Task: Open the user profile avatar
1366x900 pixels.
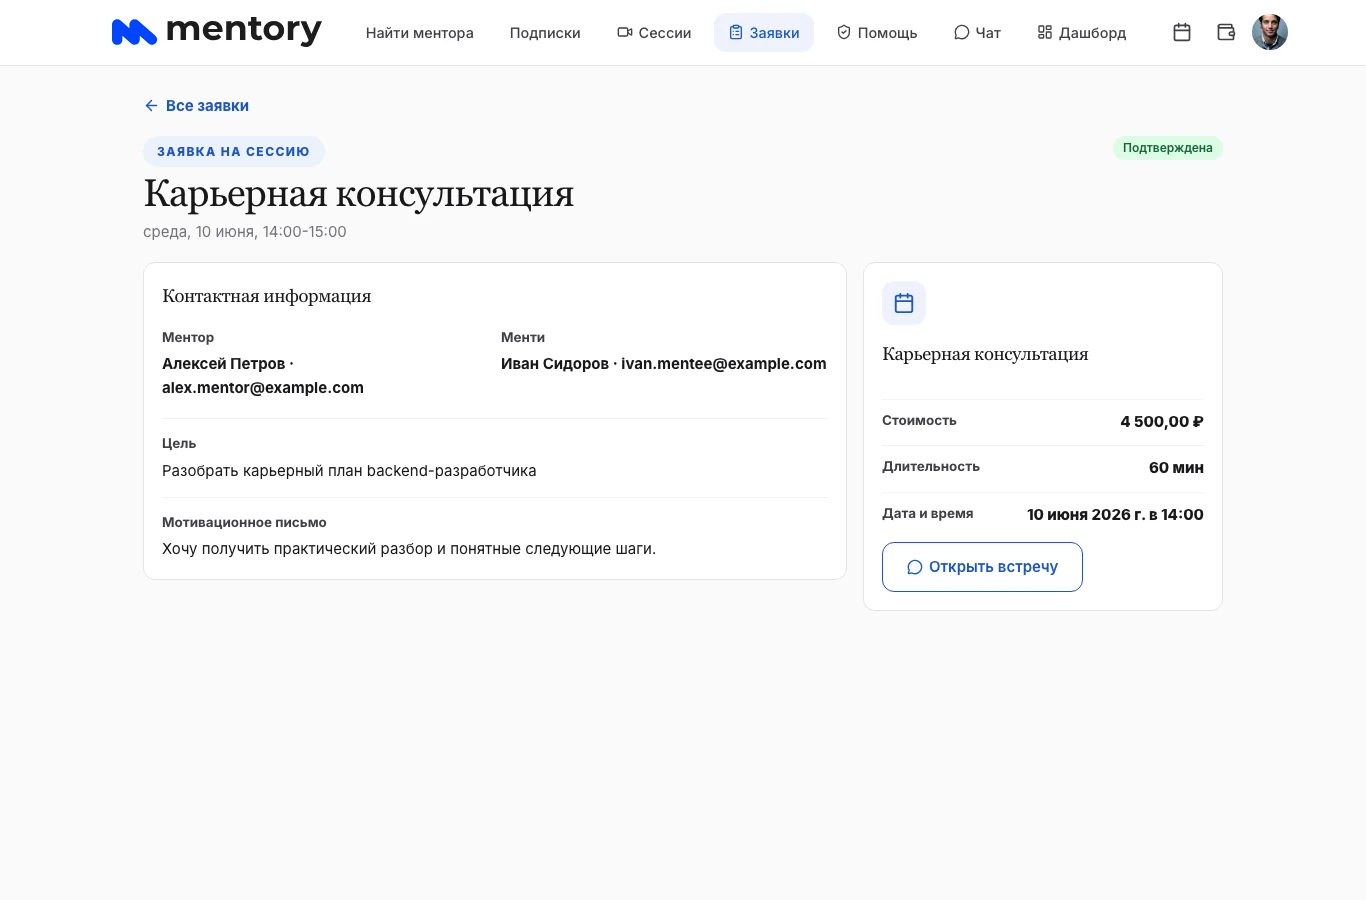Action: pyautogui.click(x=1270, y=32)
